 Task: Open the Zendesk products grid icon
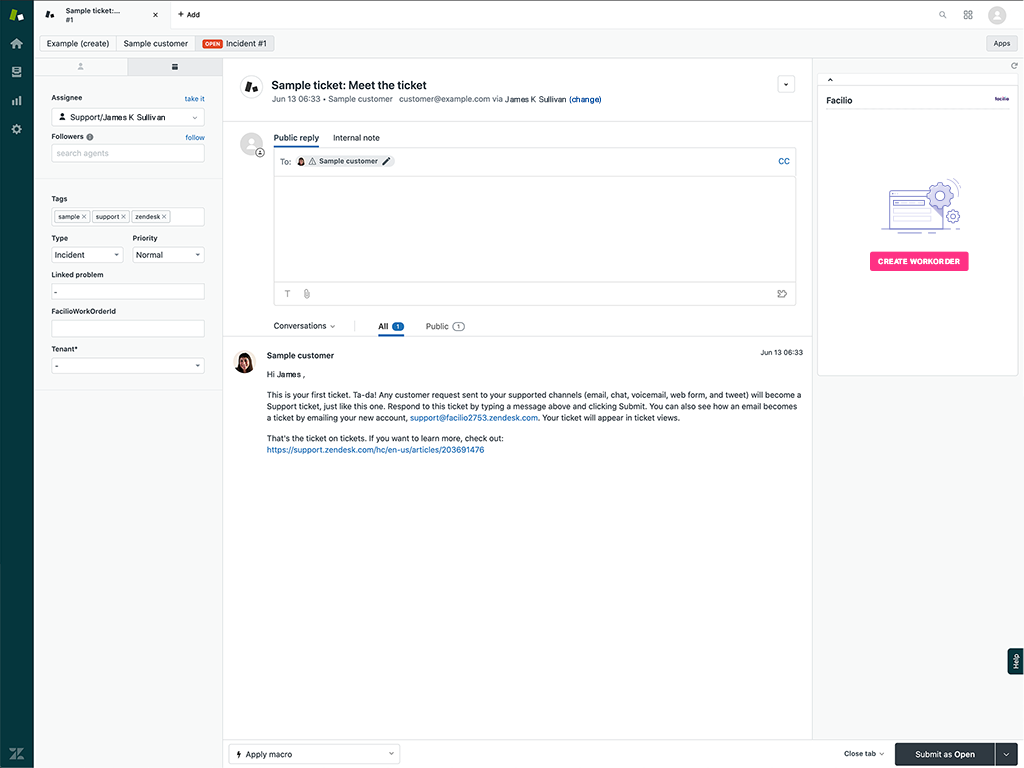pos(968,15)
